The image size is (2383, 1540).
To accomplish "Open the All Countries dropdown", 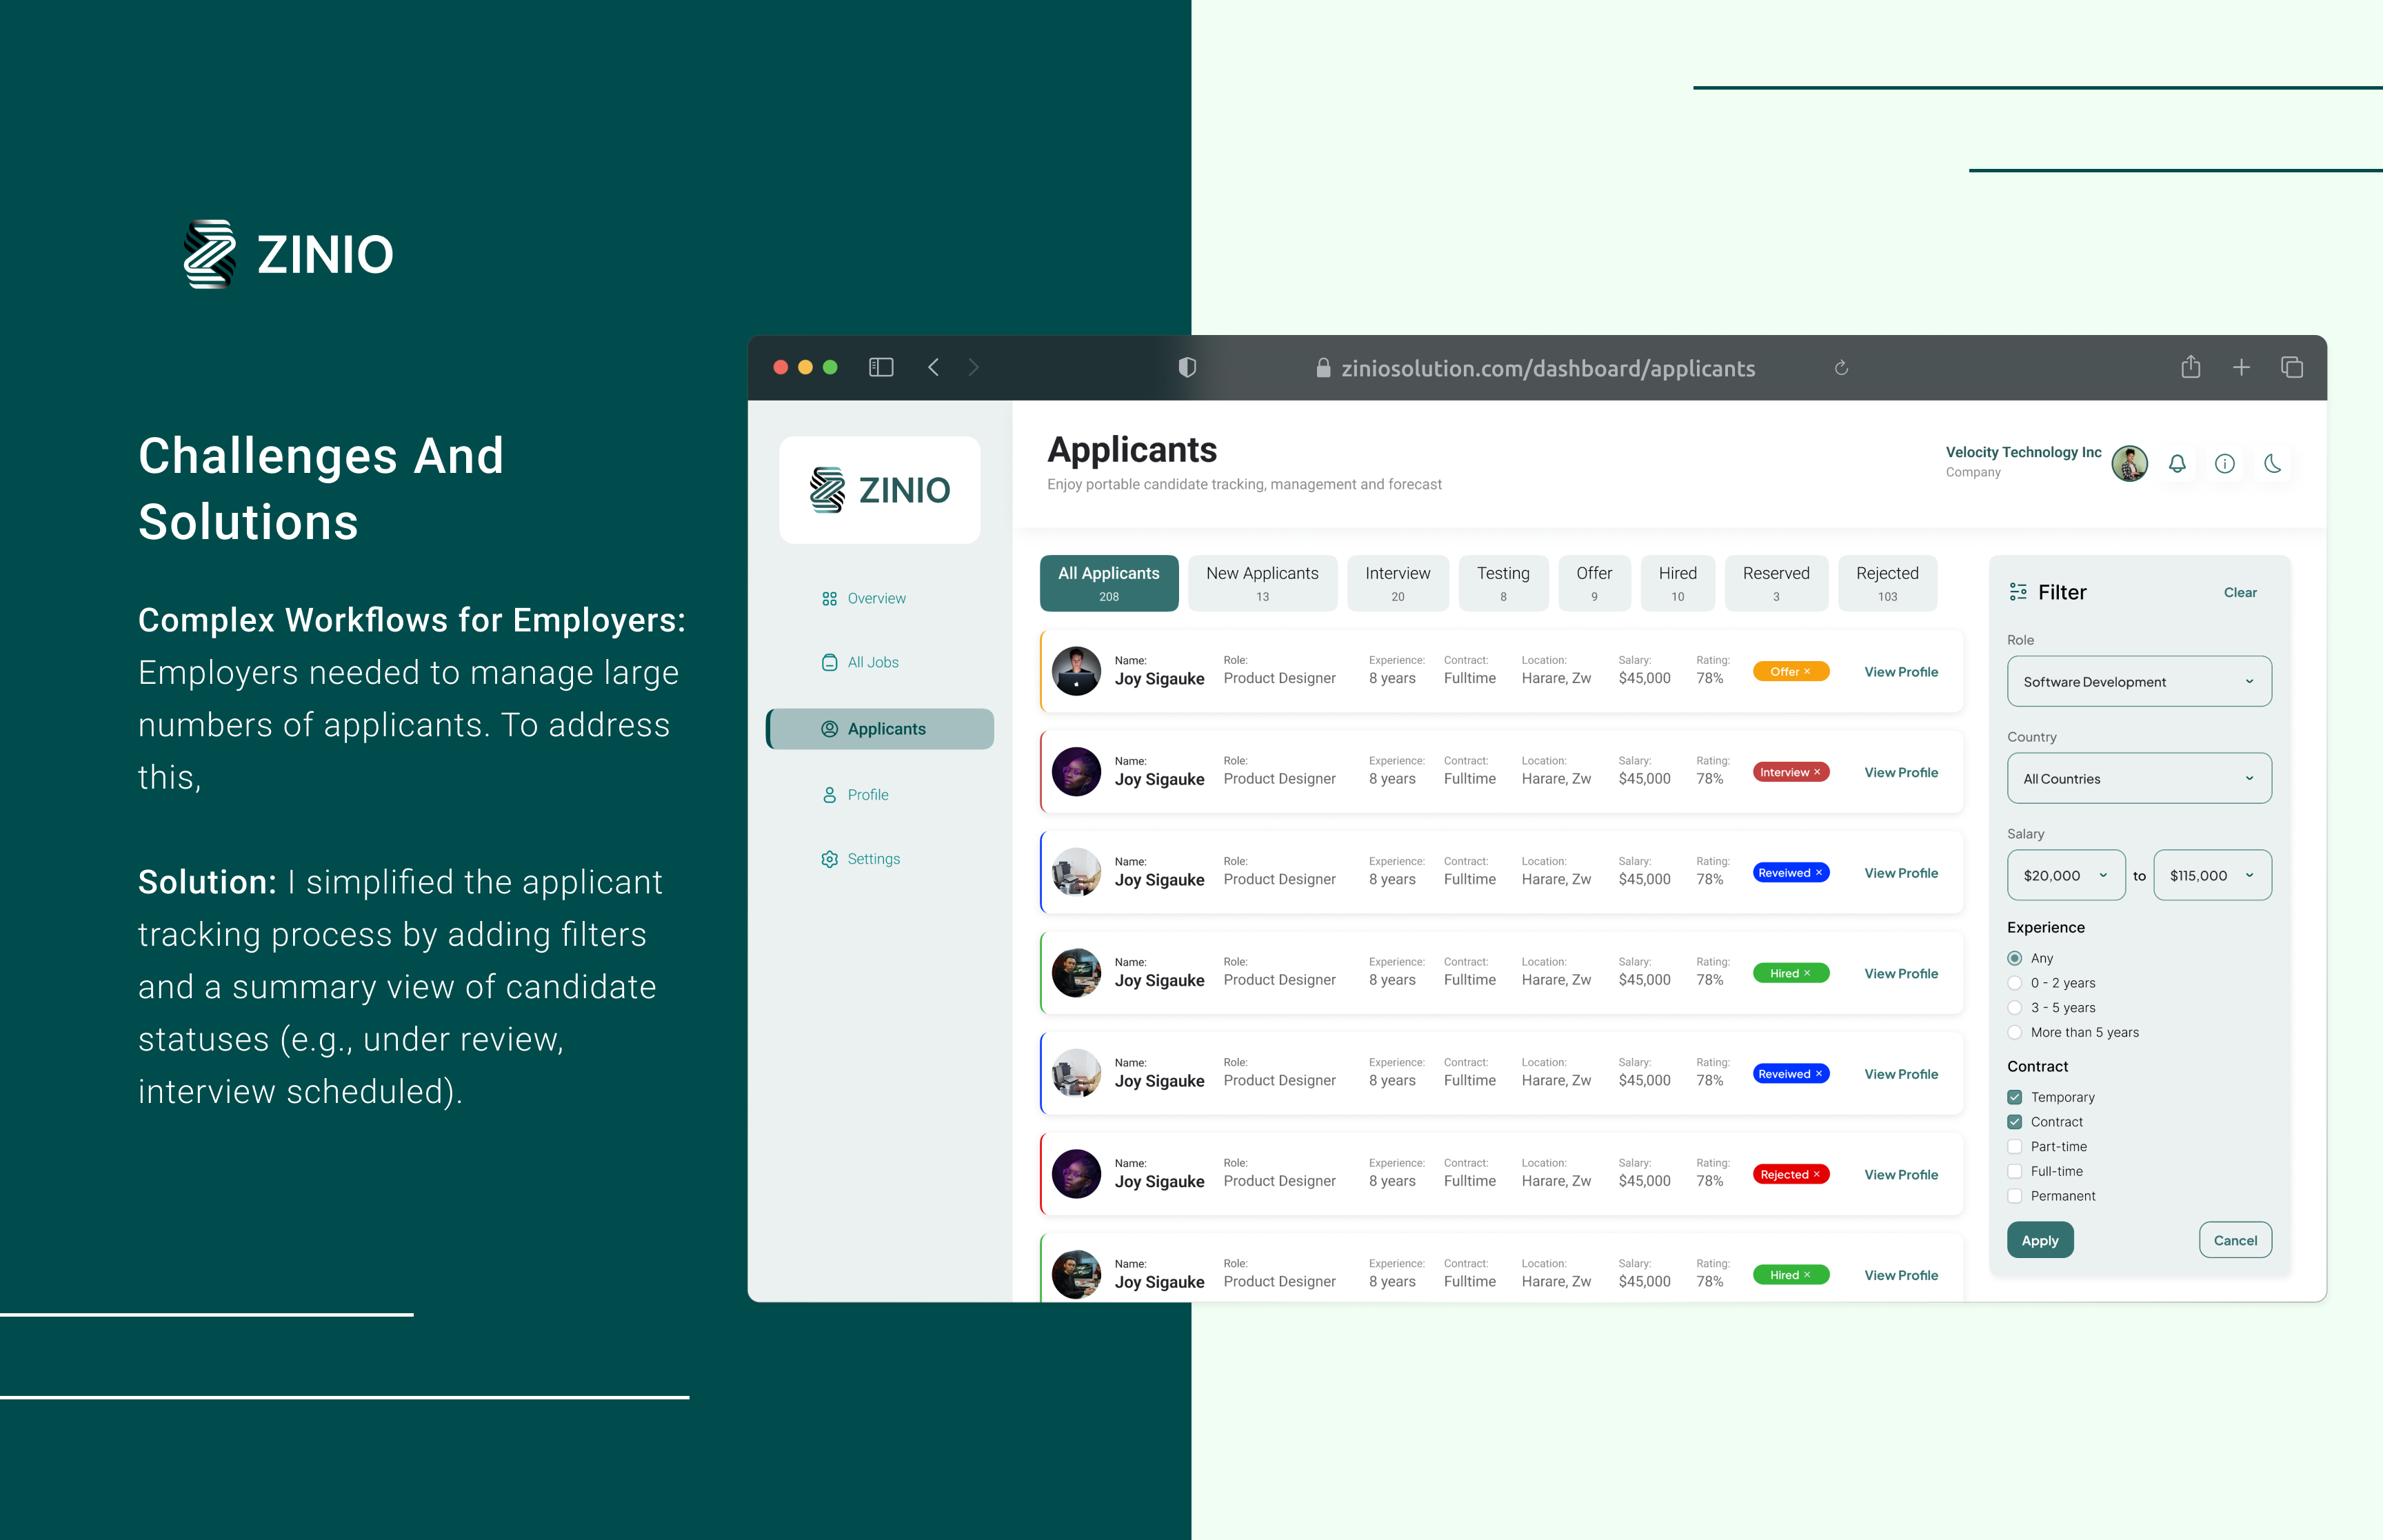I will (x=2138, y=779).
